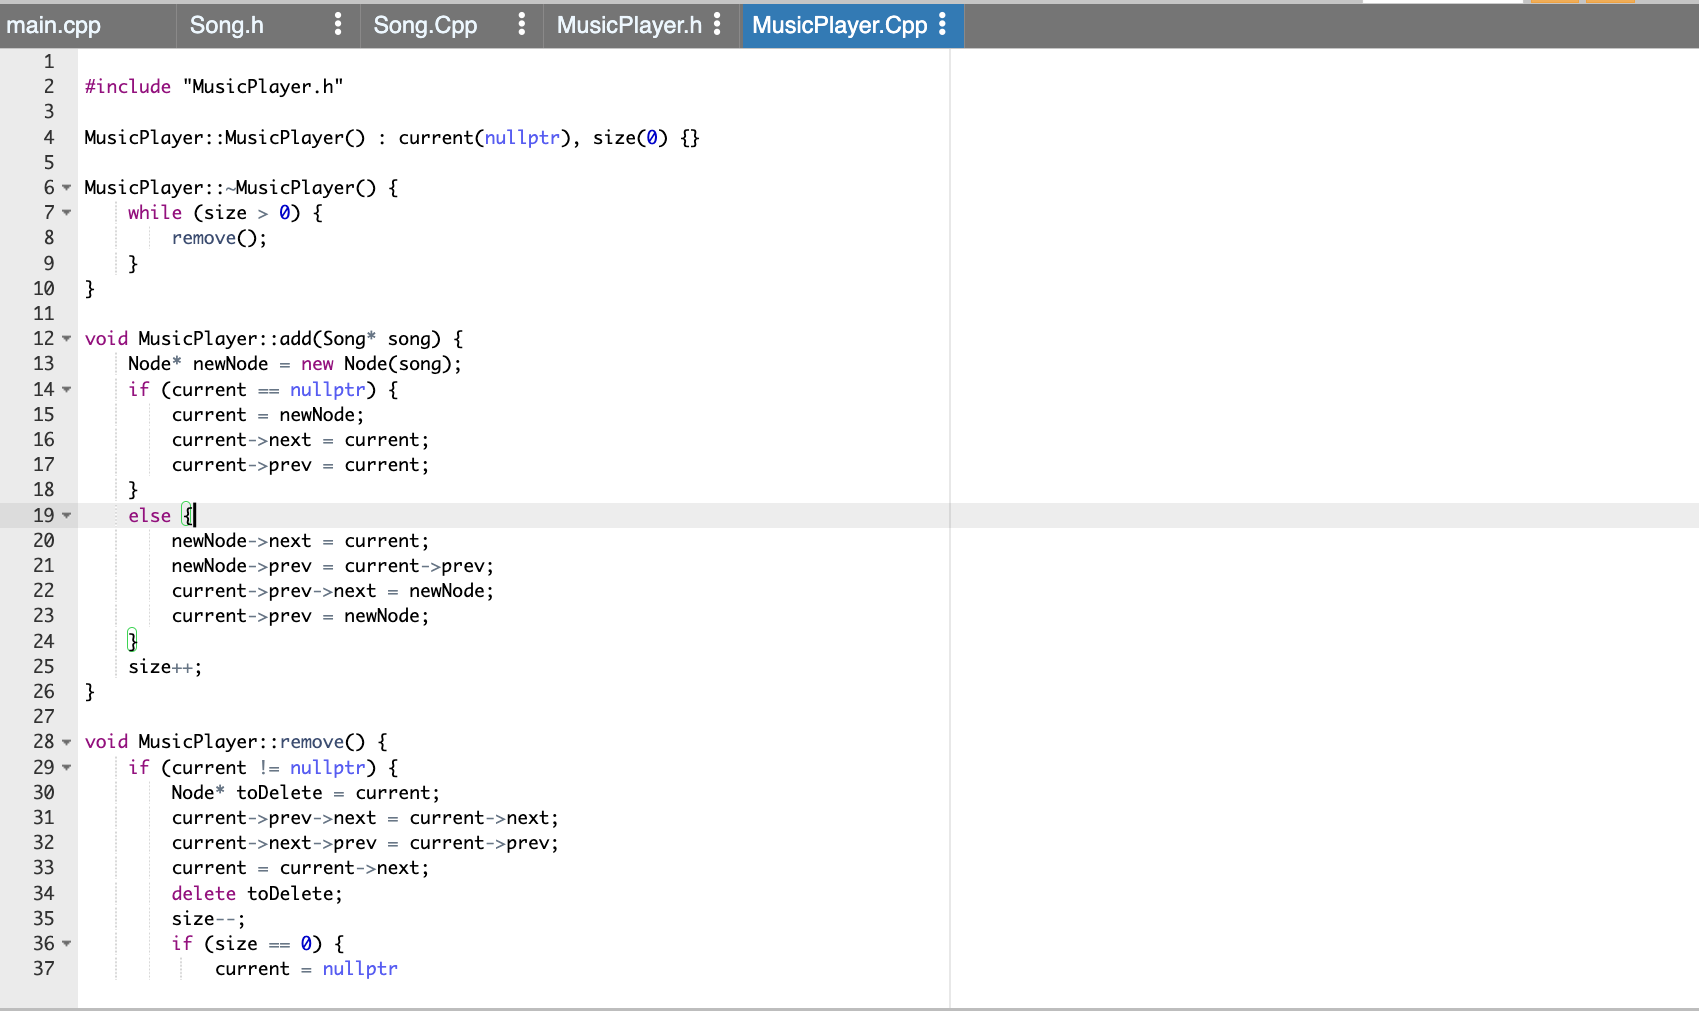Viewport: 1699px width, 1011px height.
Task: Click the orange button in the top-right corner
Action: click(x=1612, y=5)
